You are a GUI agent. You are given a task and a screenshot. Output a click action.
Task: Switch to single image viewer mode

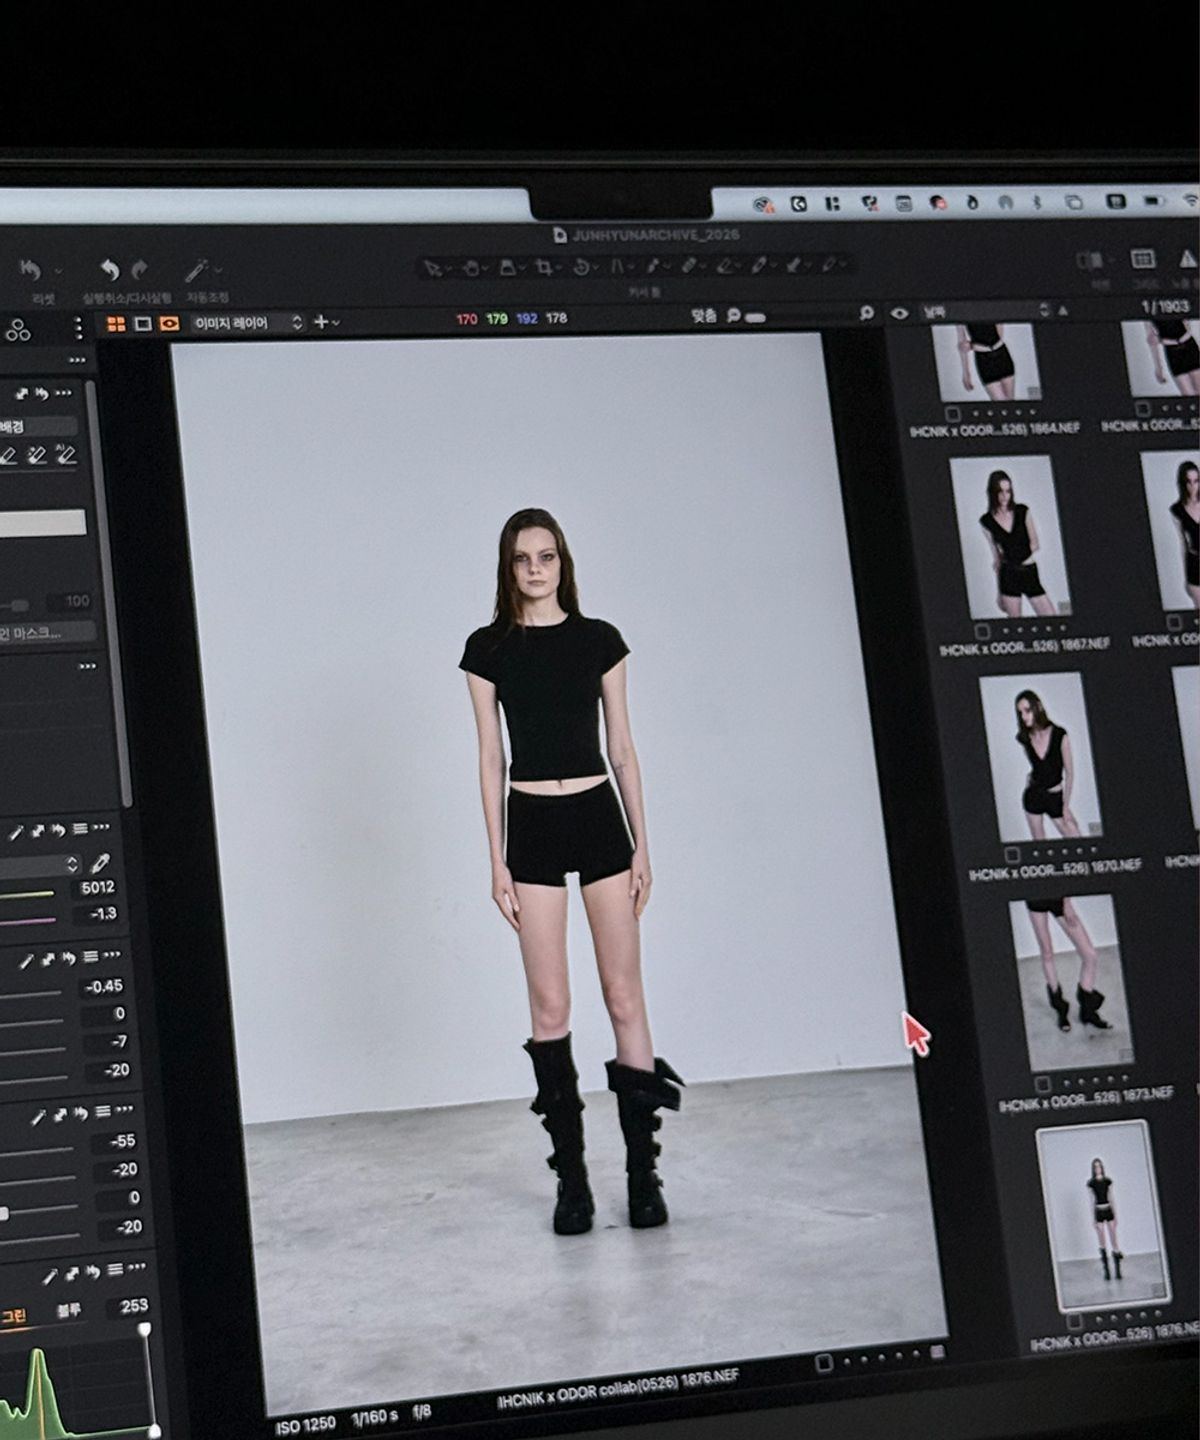tap(142, 324)
